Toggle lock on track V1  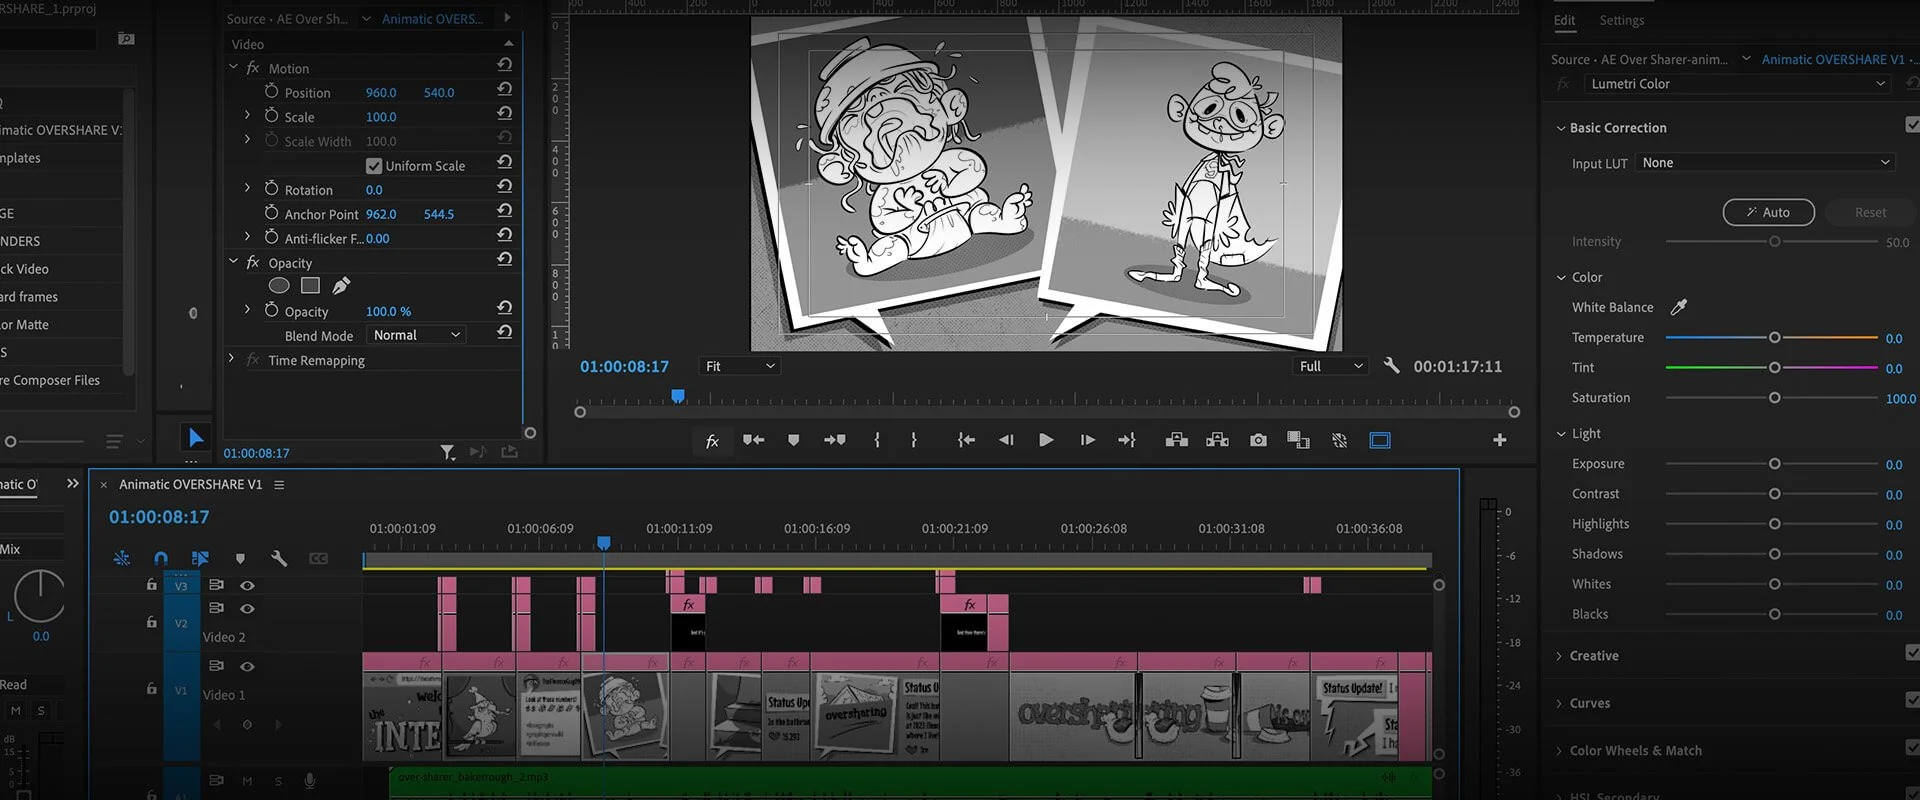click(x=152, y=689)
